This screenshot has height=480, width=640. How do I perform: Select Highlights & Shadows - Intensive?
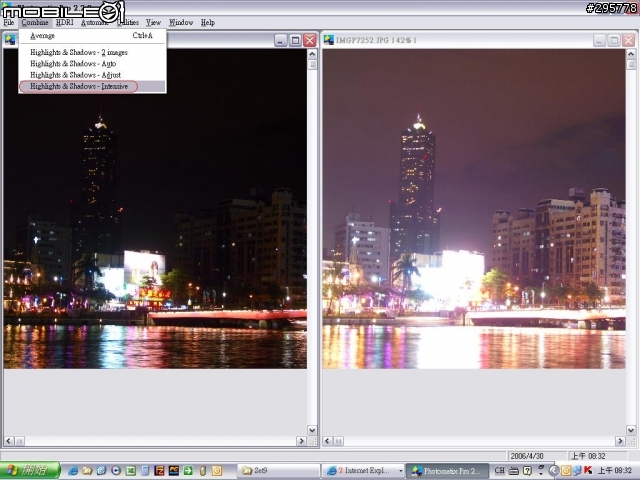click(92, 87)
